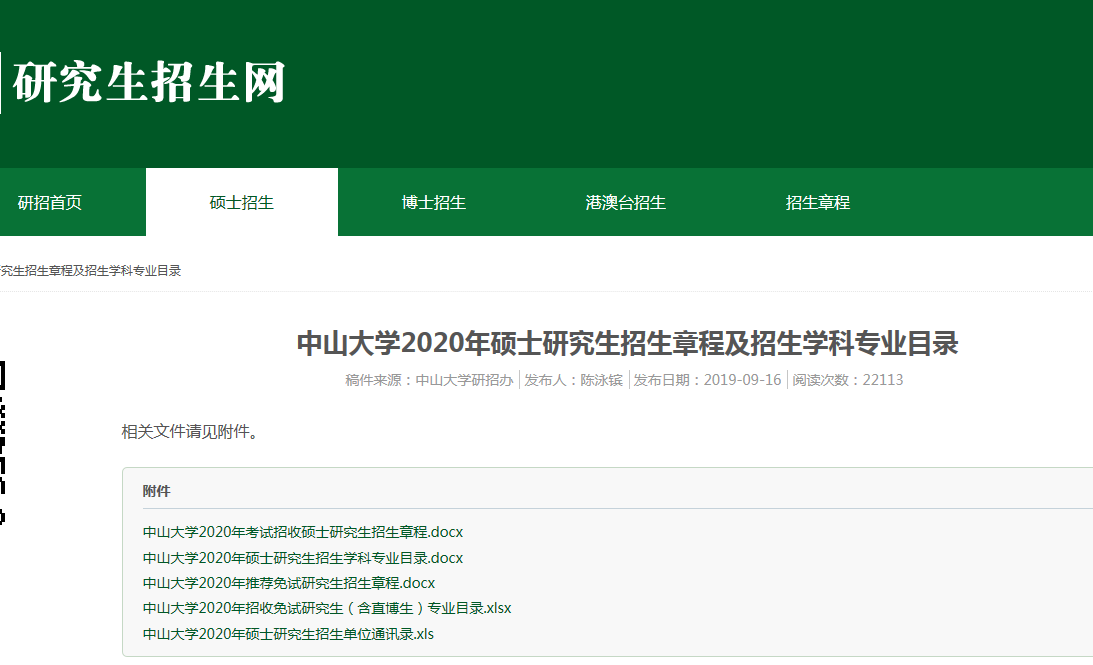The width and height of the screenshot is (1093, 665).
Task: Open 招收免试研究生（含直博生）专业目录.xlsx file
Action: click(327, 608)
